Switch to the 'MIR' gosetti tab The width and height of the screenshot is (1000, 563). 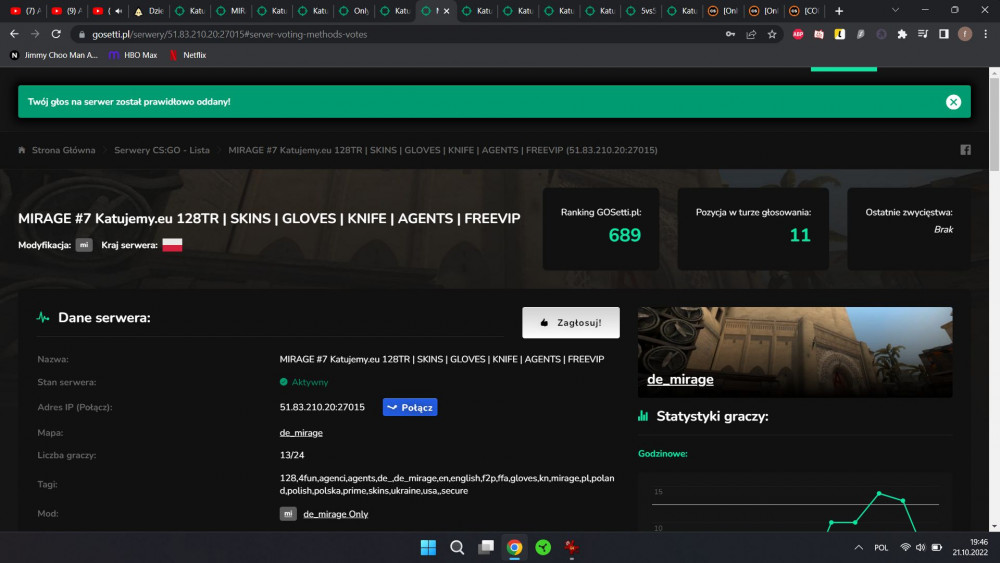230,11
